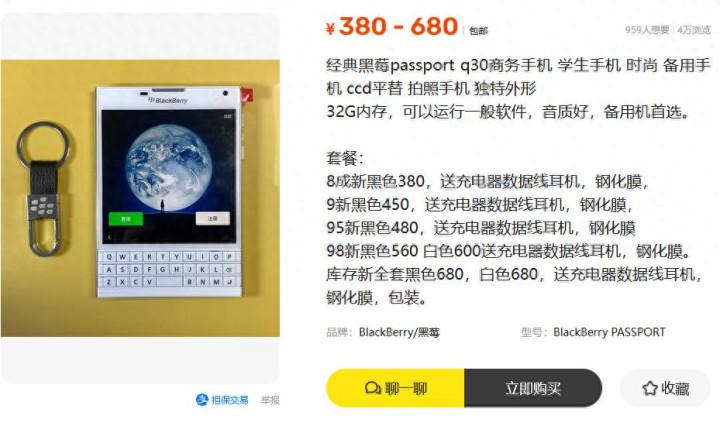Click the 聊一聊 chat button
Viewport: 720px width, 426px height.
395,388
